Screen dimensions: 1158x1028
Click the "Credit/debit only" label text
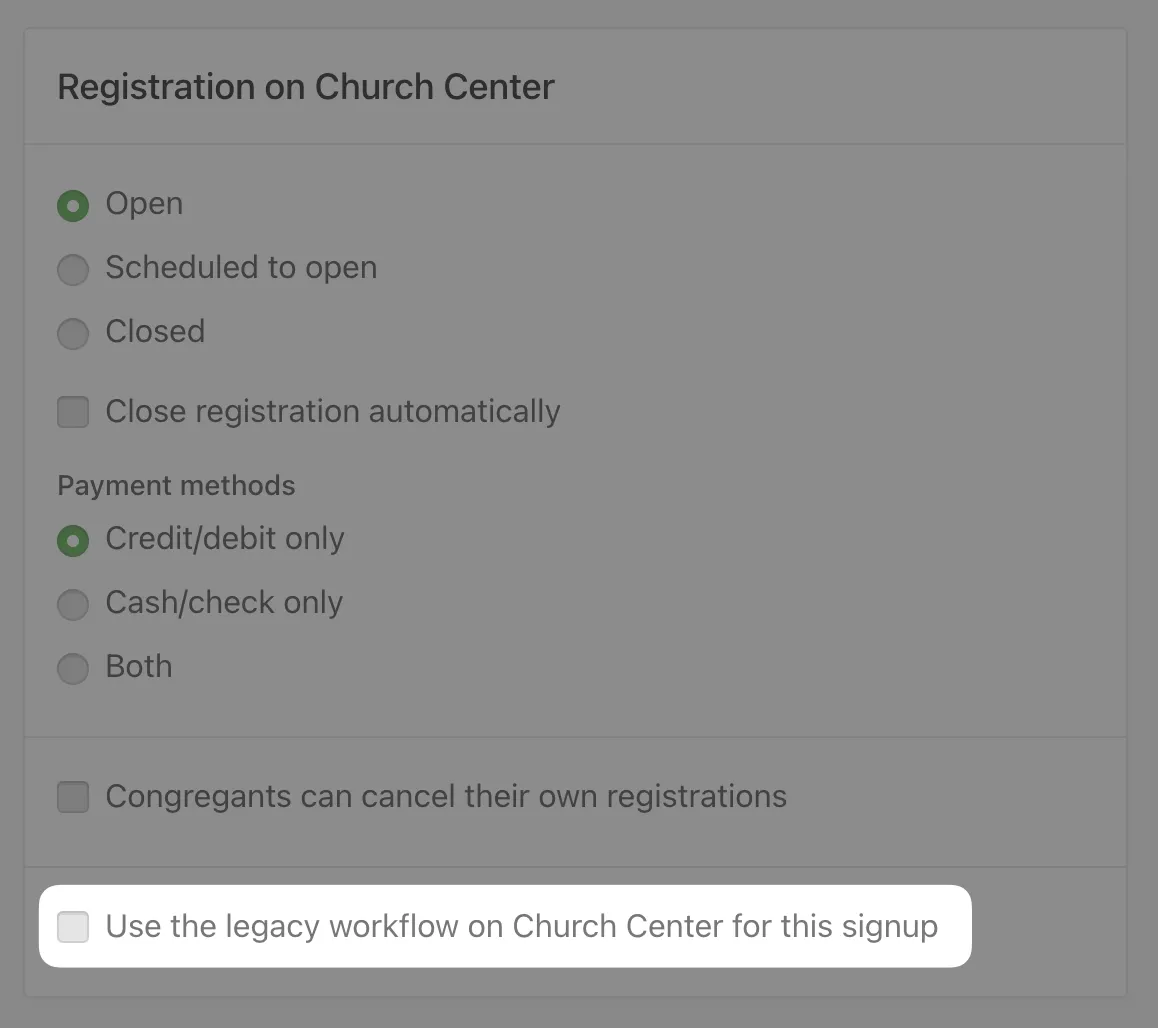point(225,539)
